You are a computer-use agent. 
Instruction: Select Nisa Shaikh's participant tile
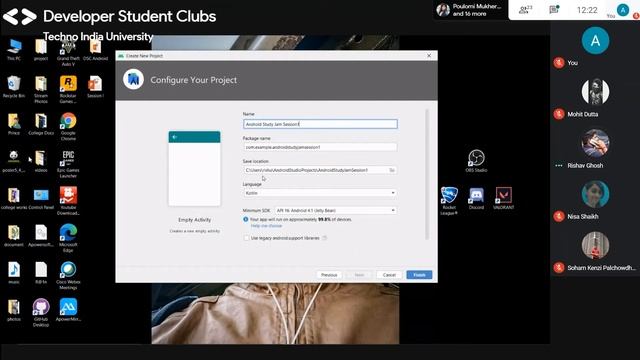(x=595, y=201)
